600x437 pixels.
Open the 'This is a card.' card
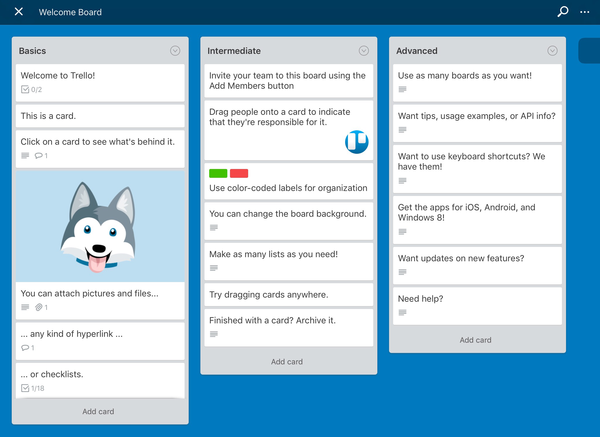point(100,116)
